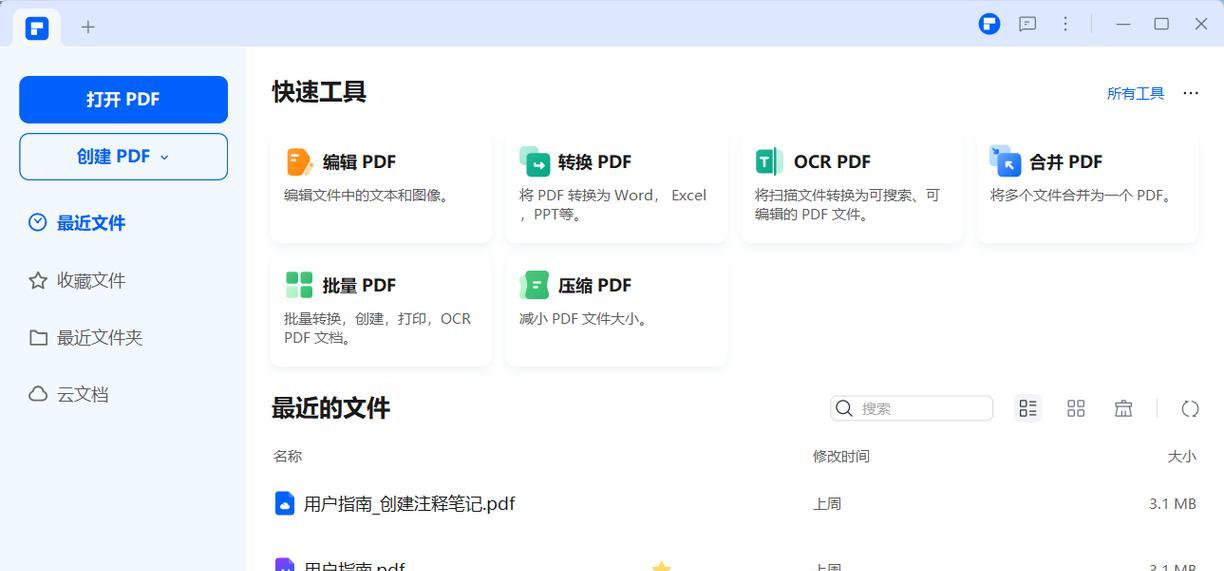This screenshot has width=1224, height=571.
Task: Click the 转换 PDF green arrow icon
Action: click(x=535, y=161)
